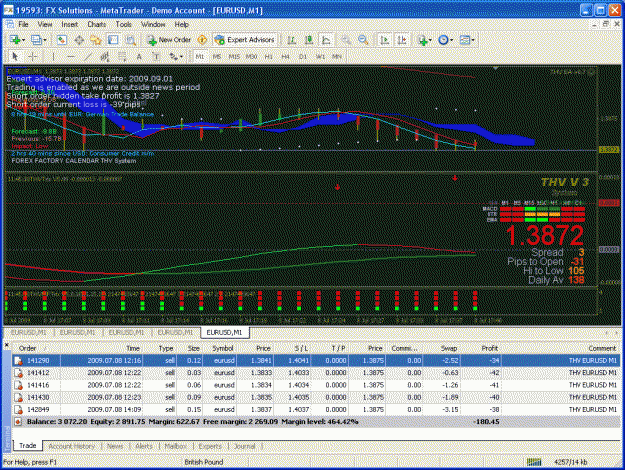Sort by the Profit column header

[x=483, y=348]
